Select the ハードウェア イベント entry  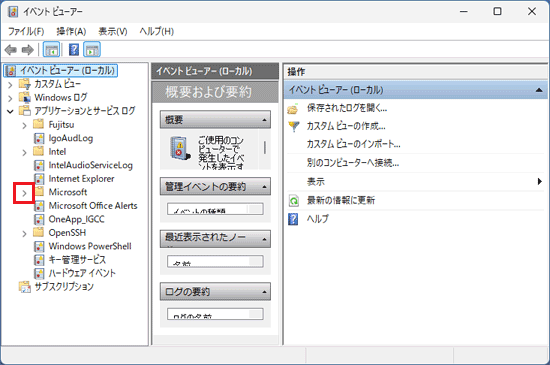82,273
